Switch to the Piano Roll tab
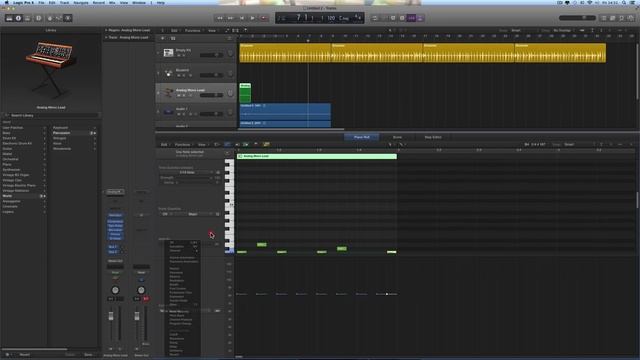Viewport: 640px width, 360px height. point(362,137)
